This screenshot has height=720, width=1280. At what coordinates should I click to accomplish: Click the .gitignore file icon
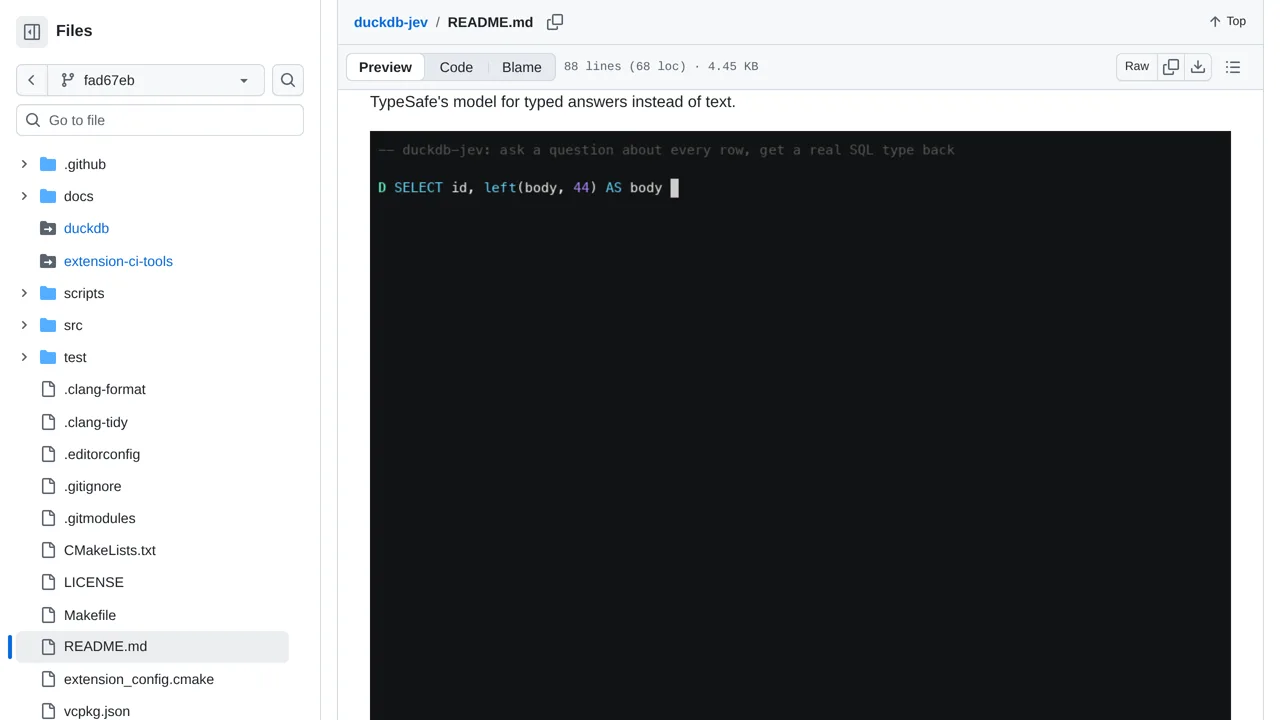(48, 486)
